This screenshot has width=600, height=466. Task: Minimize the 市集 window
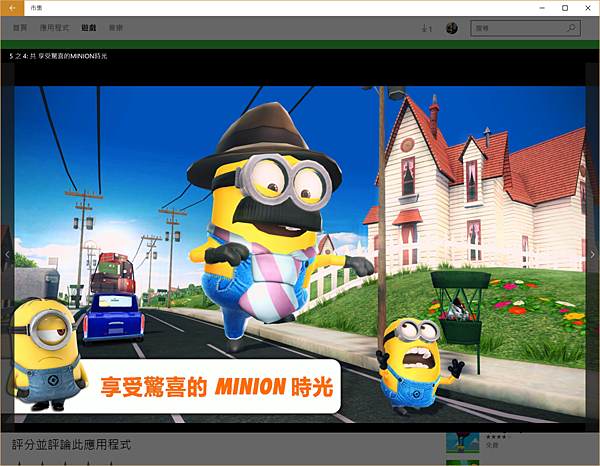click(x=542, y=8)
